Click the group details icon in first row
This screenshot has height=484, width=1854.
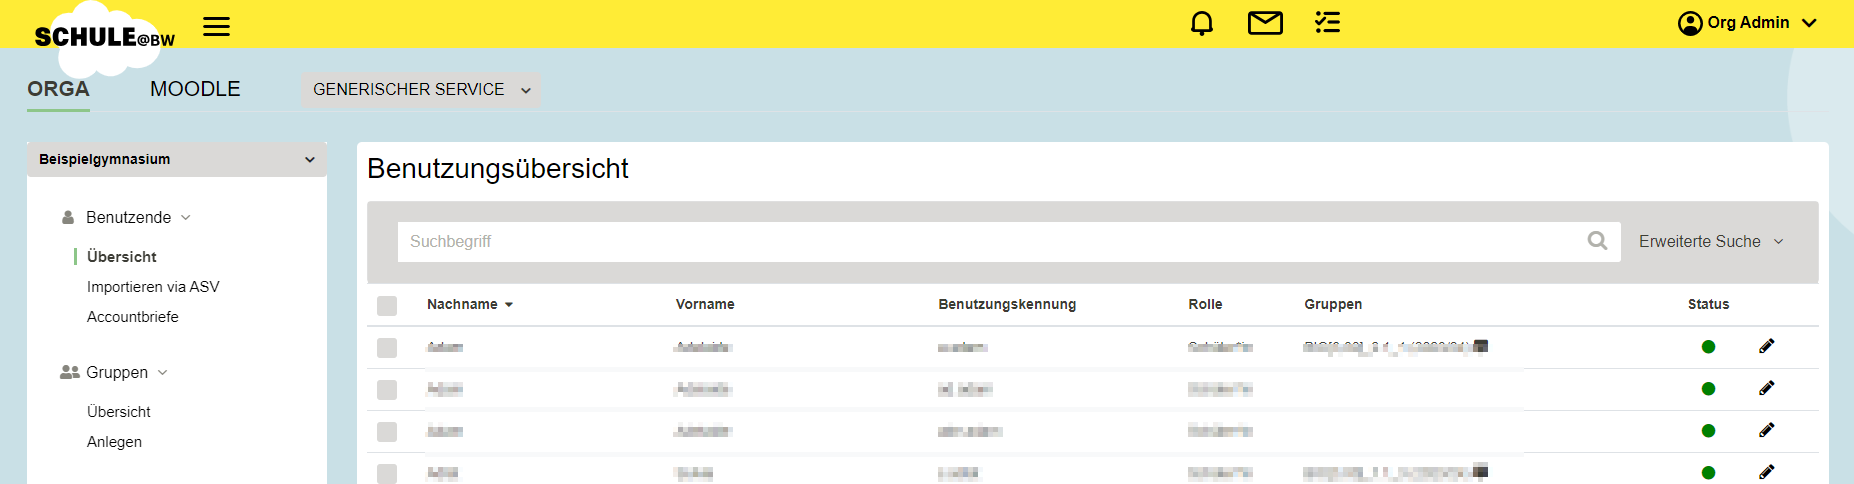[1481, 346]
